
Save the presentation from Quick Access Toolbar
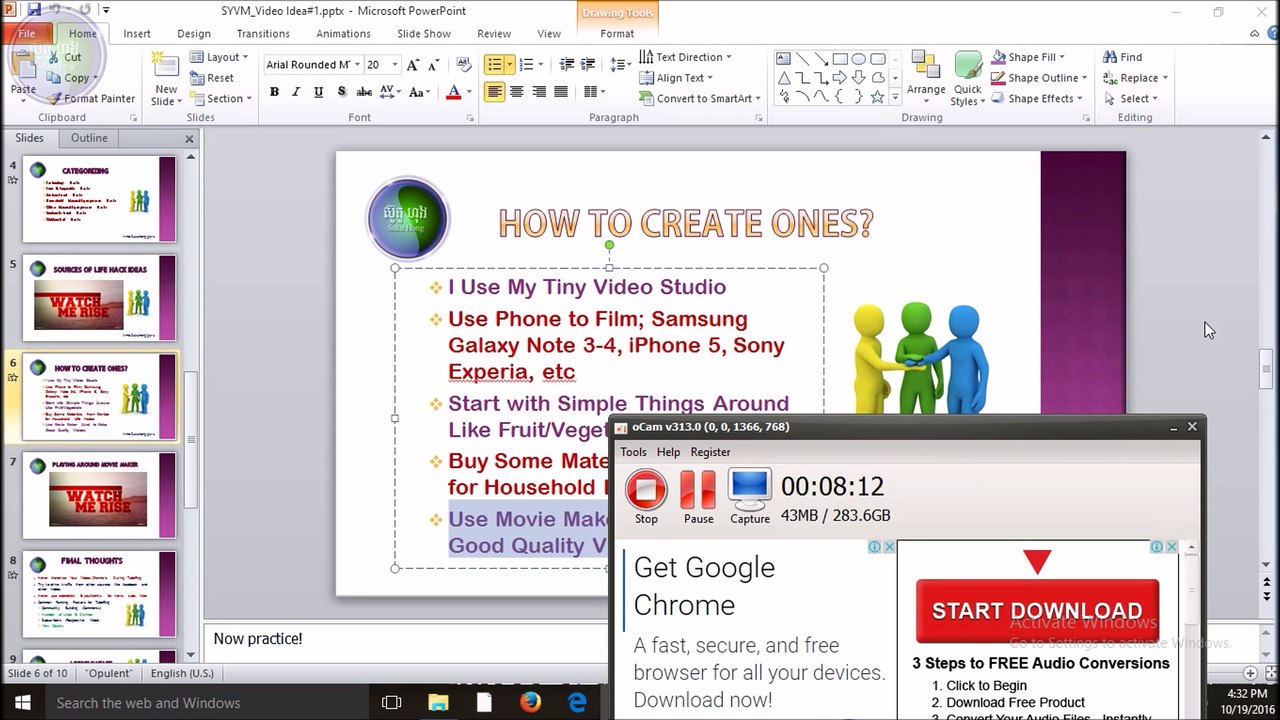tap(35, 10)
